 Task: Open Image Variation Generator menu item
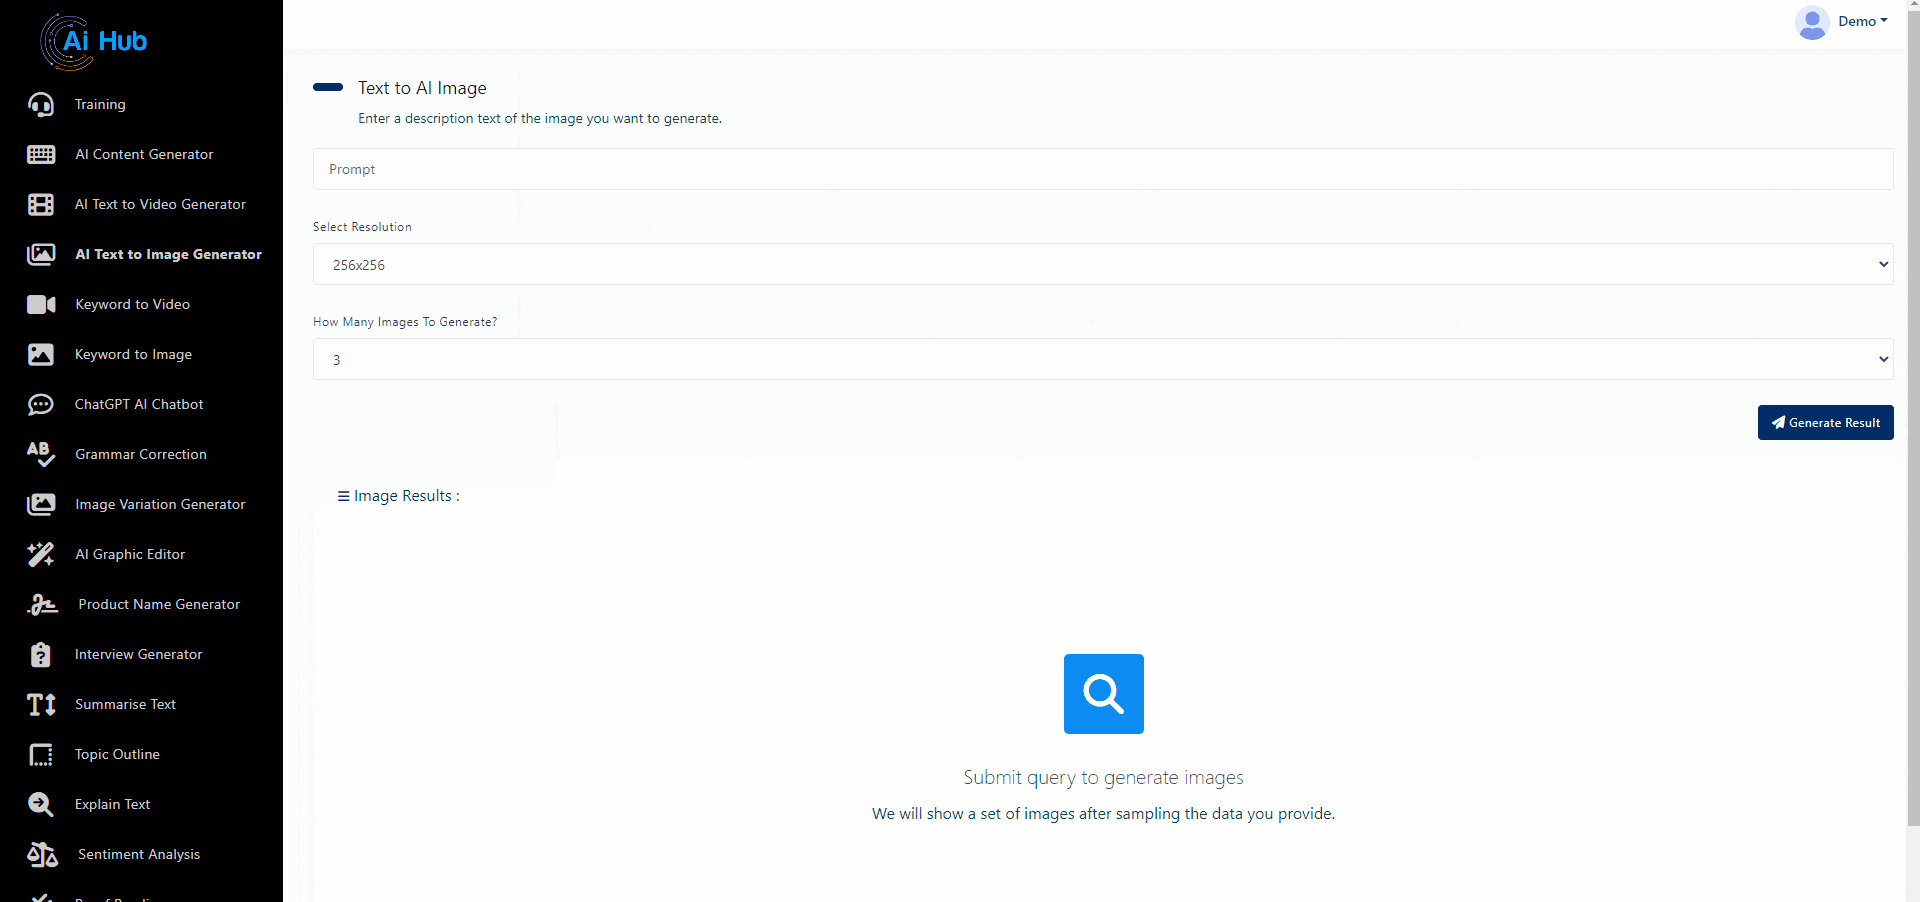[x=160, y=504]
